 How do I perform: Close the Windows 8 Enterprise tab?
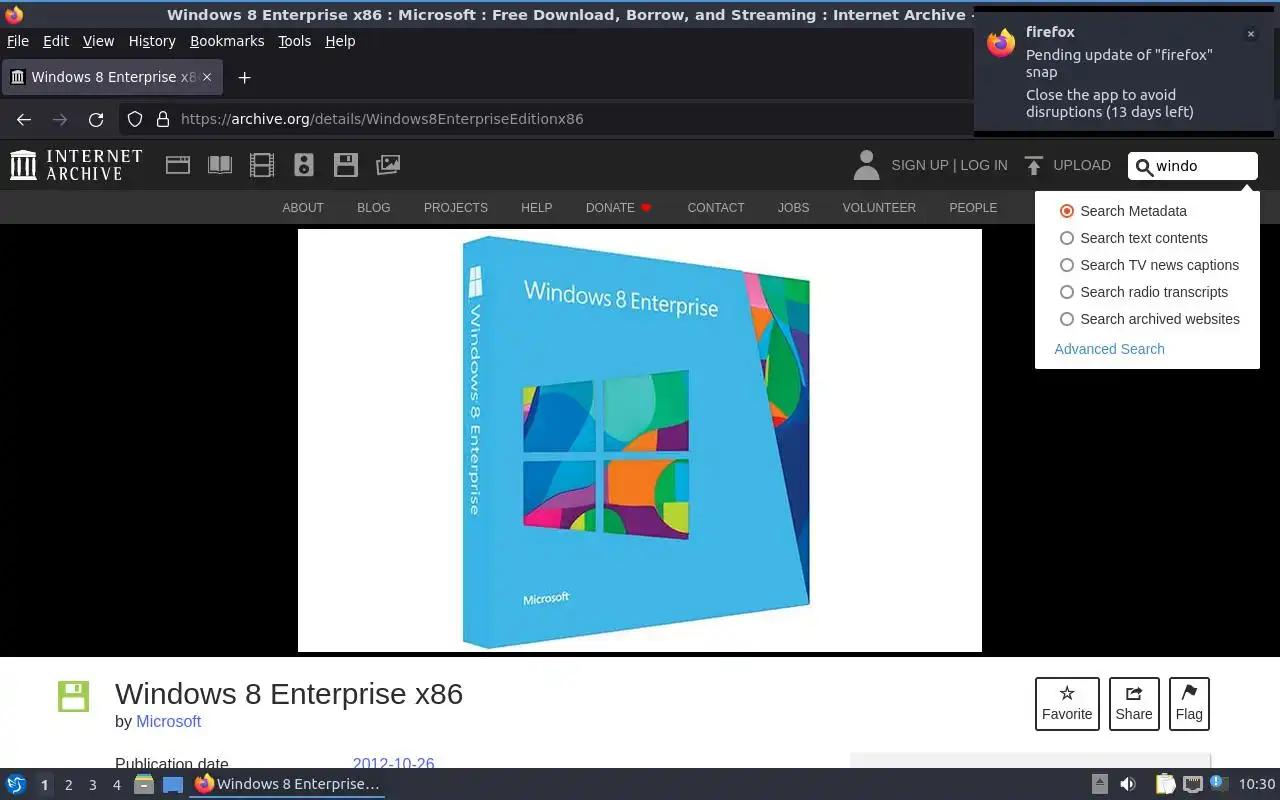pyautogui.click(x=207, y=77)
